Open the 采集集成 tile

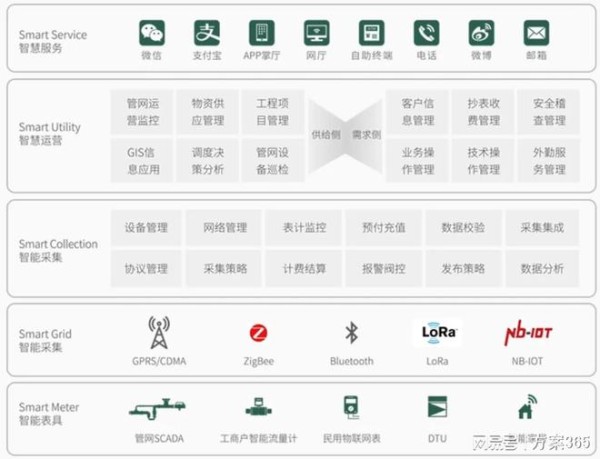pyautogui.click(x=542, y=228)
